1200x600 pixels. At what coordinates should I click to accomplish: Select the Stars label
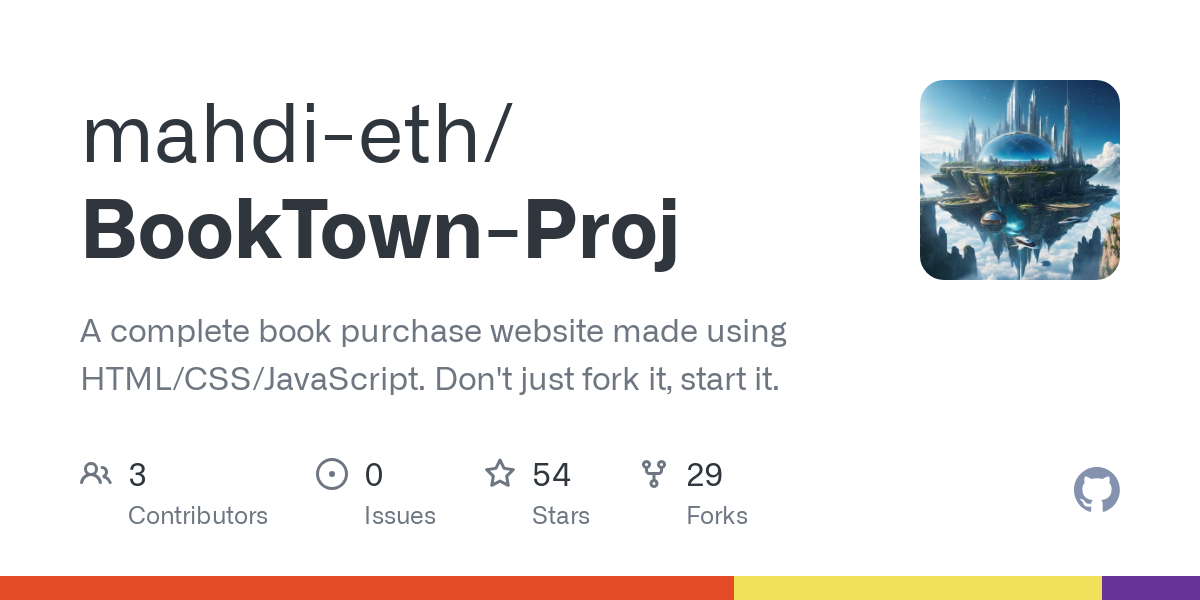561,516
